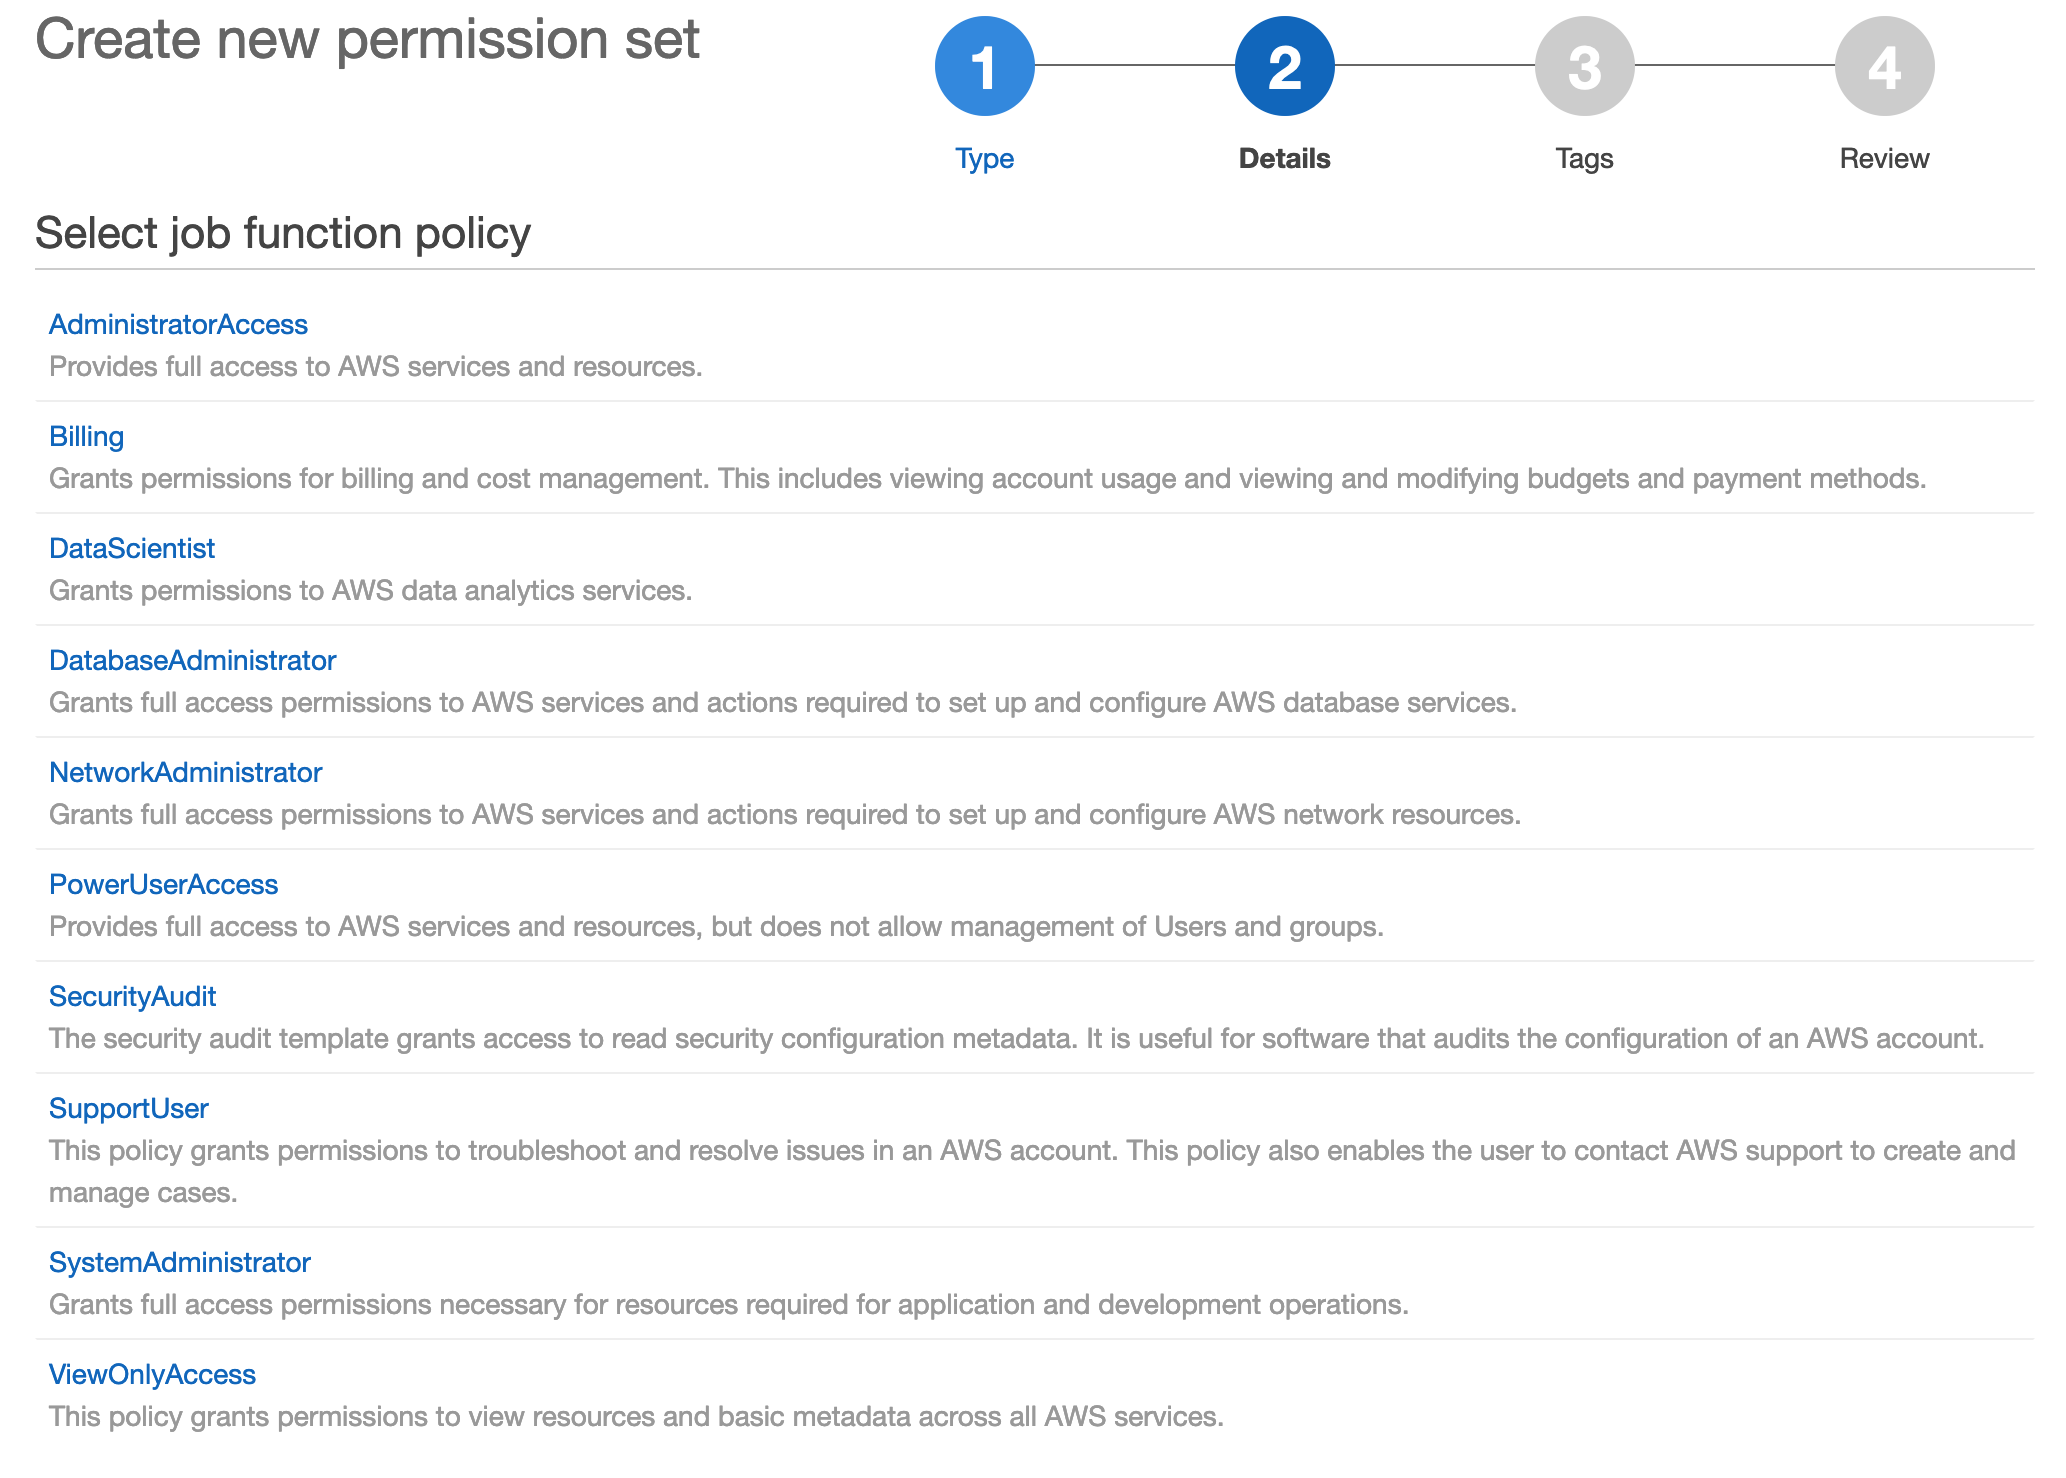Select the DatabaseAdministrator policy

coord(193,660)
